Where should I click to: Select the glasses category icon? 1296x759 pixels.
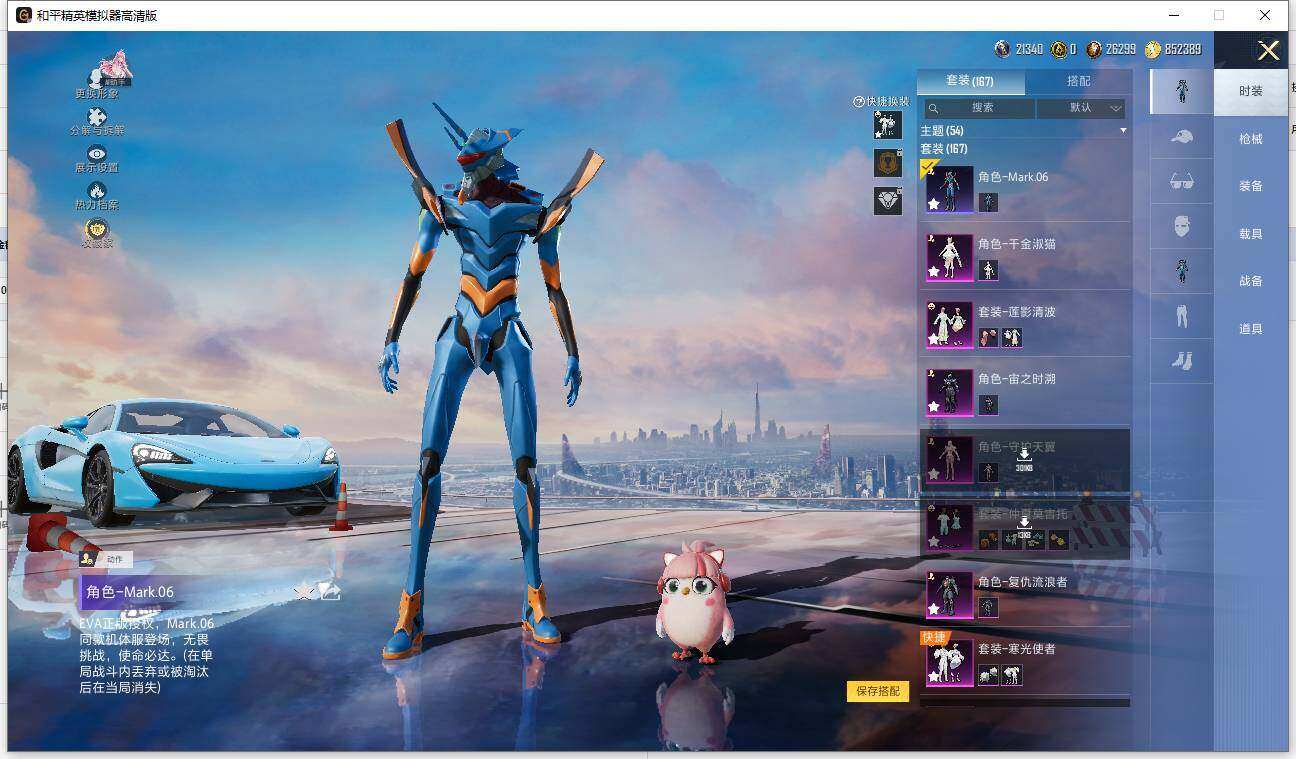1182,181
